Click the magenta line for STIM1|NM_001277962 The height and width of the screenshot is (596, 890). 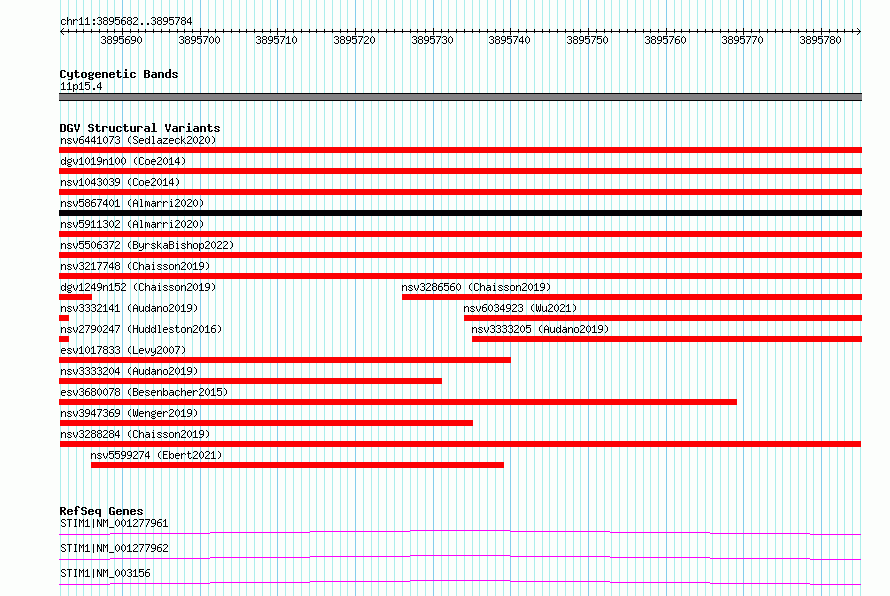coord(460,557)
